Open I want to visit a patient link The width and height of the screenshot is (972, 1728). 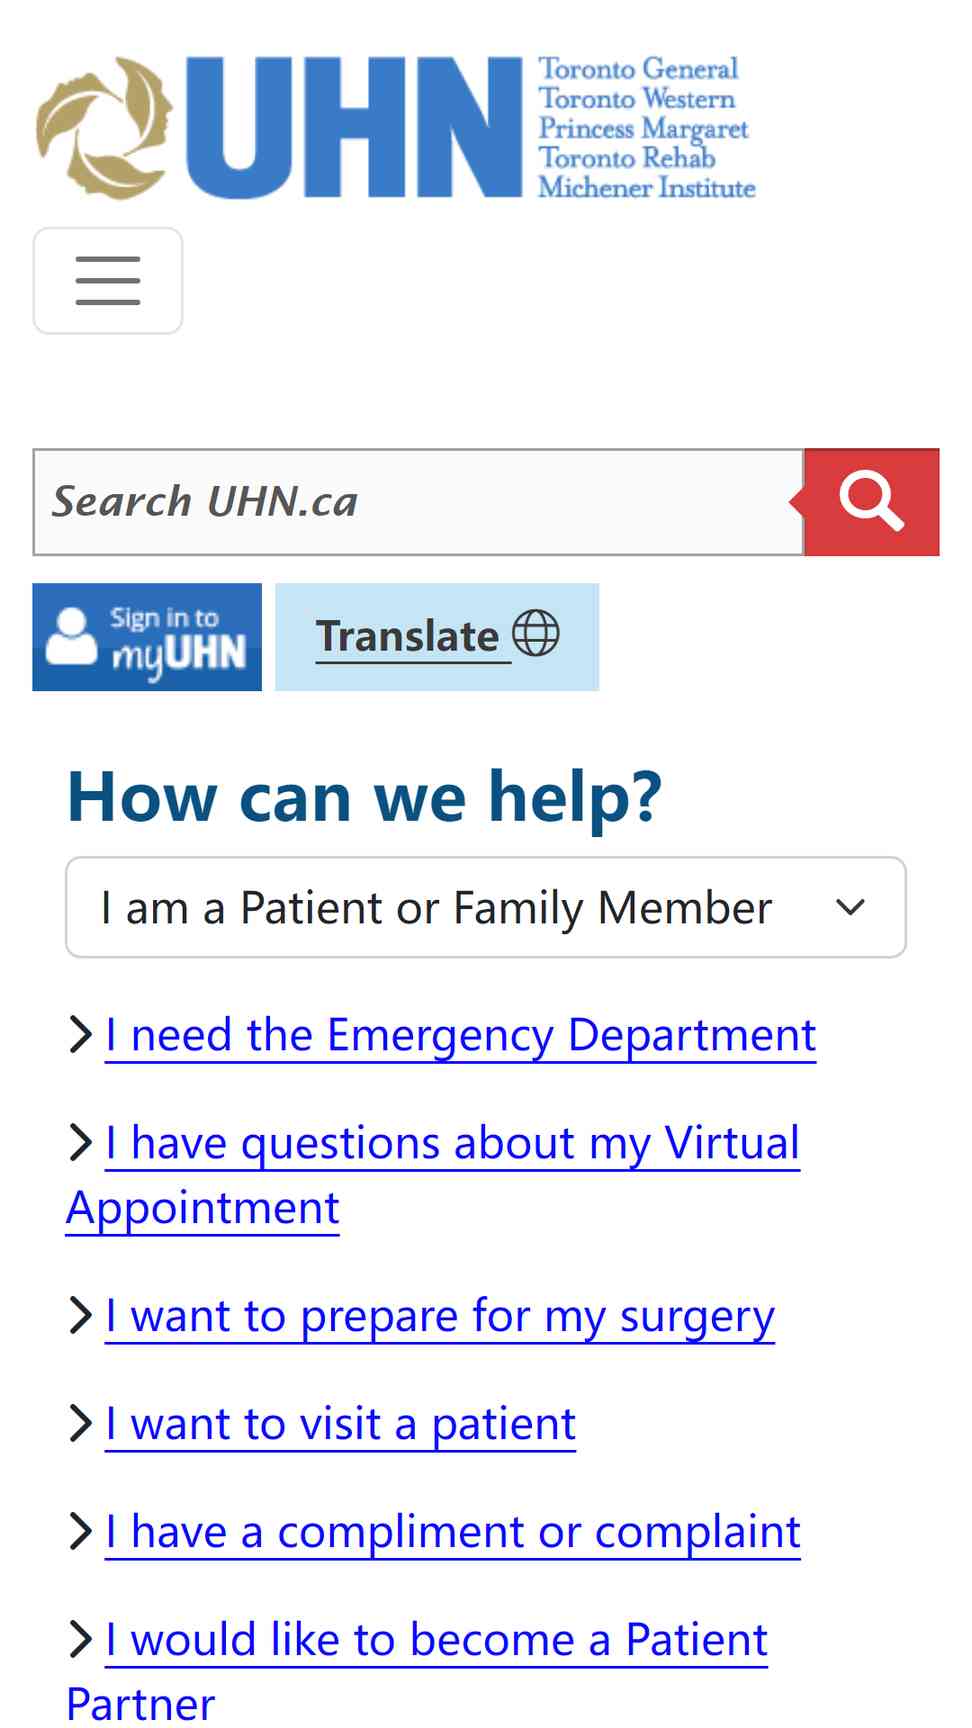click(341, 1424)
